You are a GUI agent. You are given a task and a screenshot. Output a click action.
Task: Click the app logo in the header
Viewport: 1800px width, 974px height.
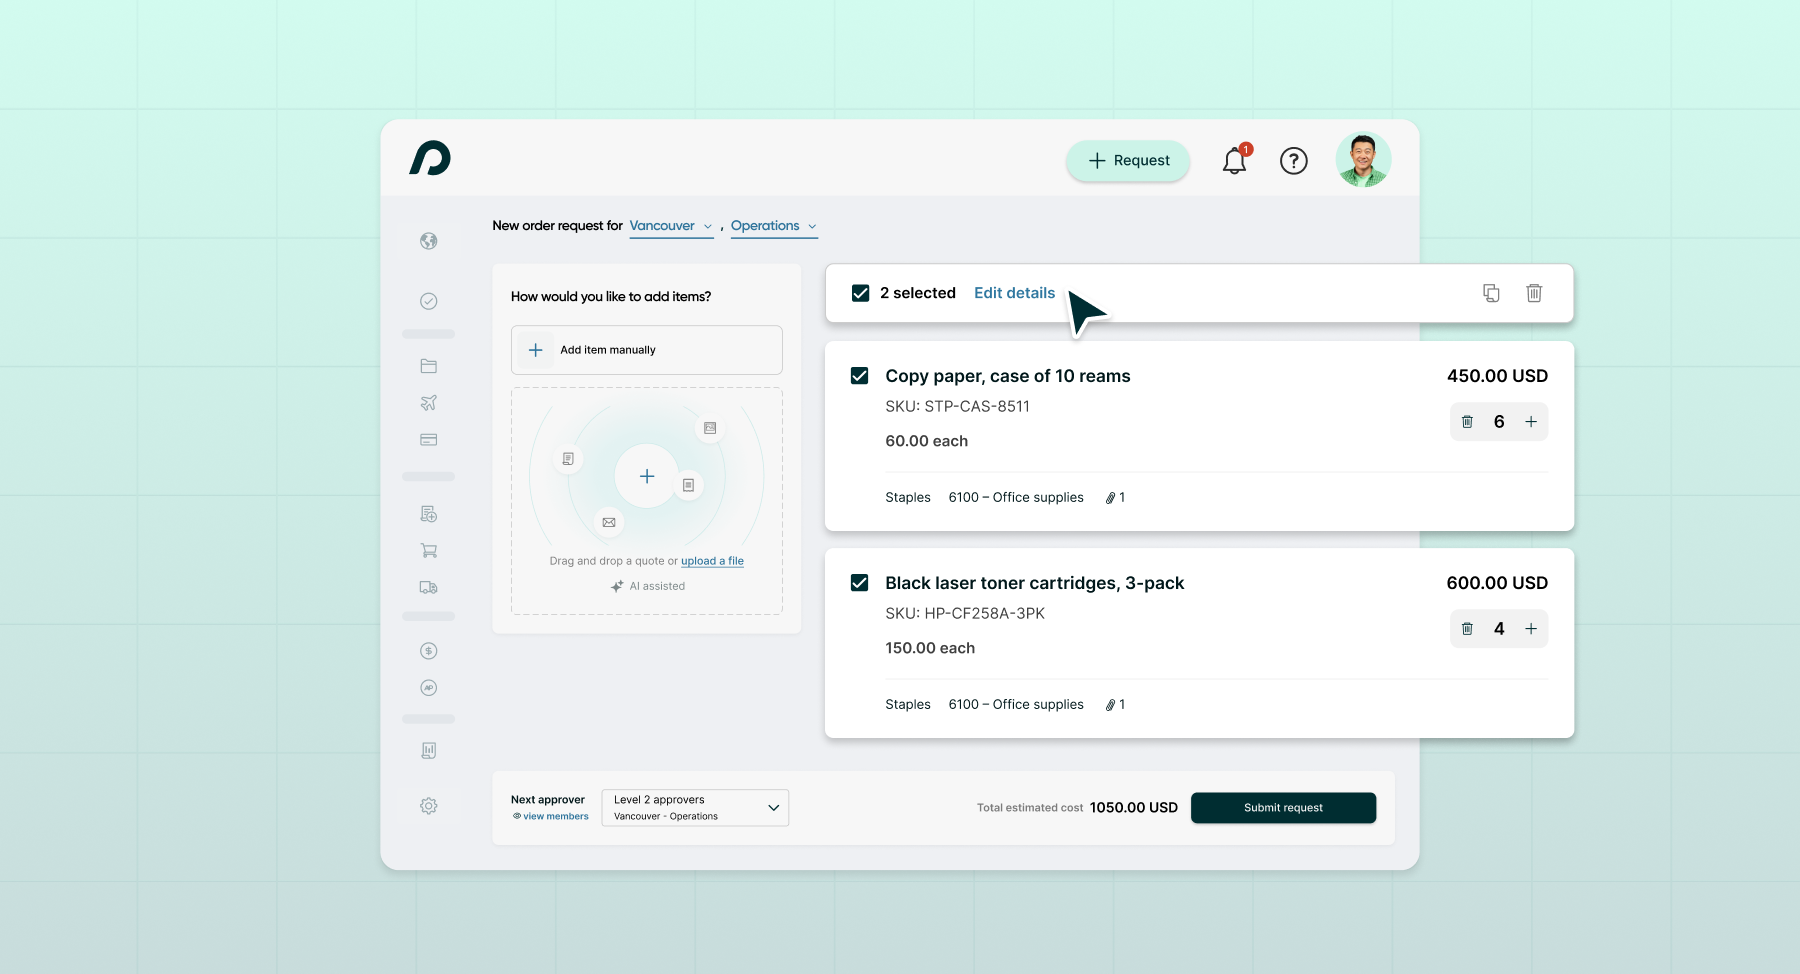[x=430, y=158]
